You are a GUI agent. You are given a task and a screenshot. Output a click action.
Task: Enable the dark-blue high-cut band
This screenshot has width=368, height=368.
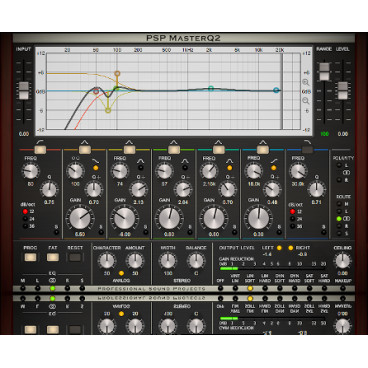(x=307, y=150)
